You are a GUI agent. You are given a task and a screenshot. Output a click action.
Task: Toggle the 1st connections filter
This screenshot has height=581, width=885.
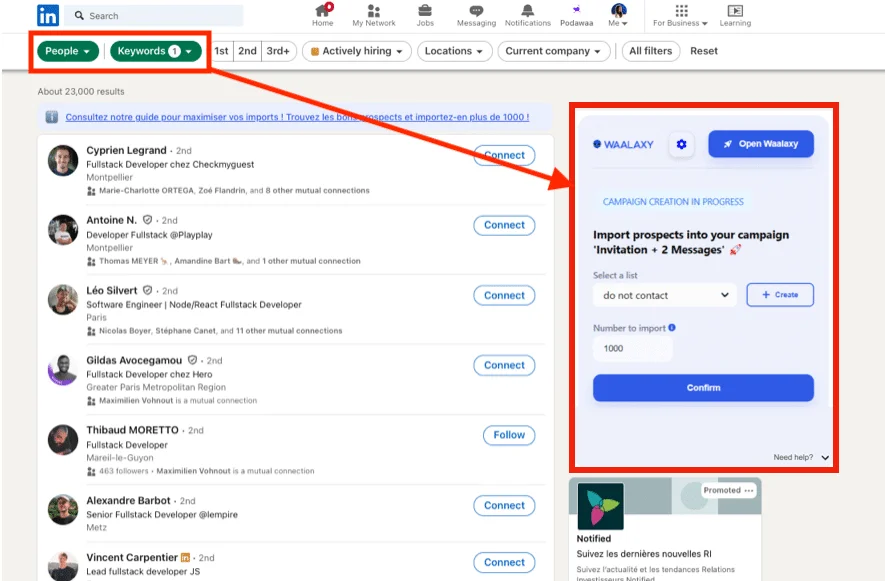(x=221, y=51)
